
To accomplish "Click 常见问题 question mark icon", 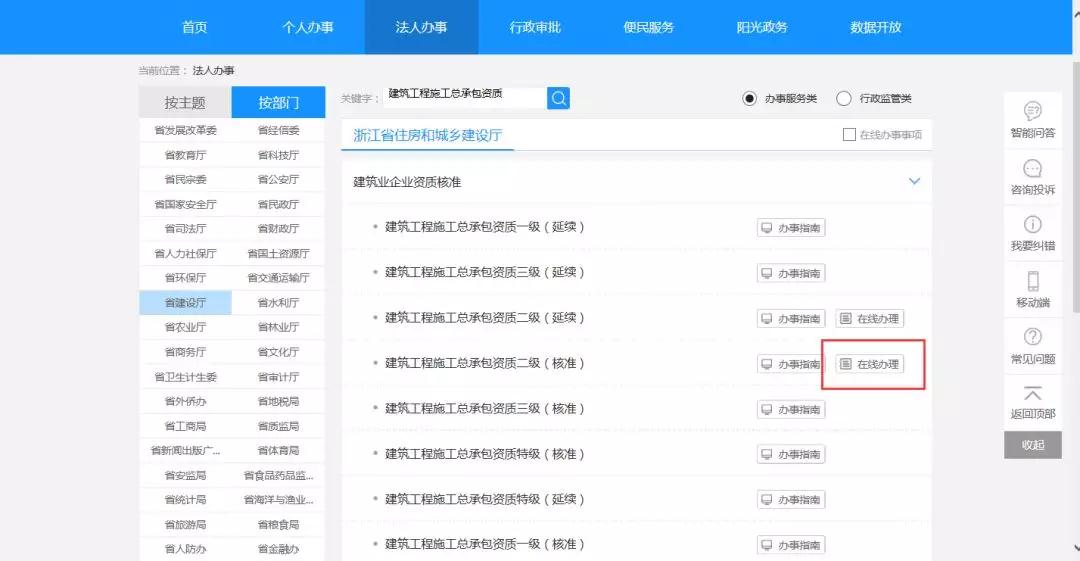I will [1032, 338].
